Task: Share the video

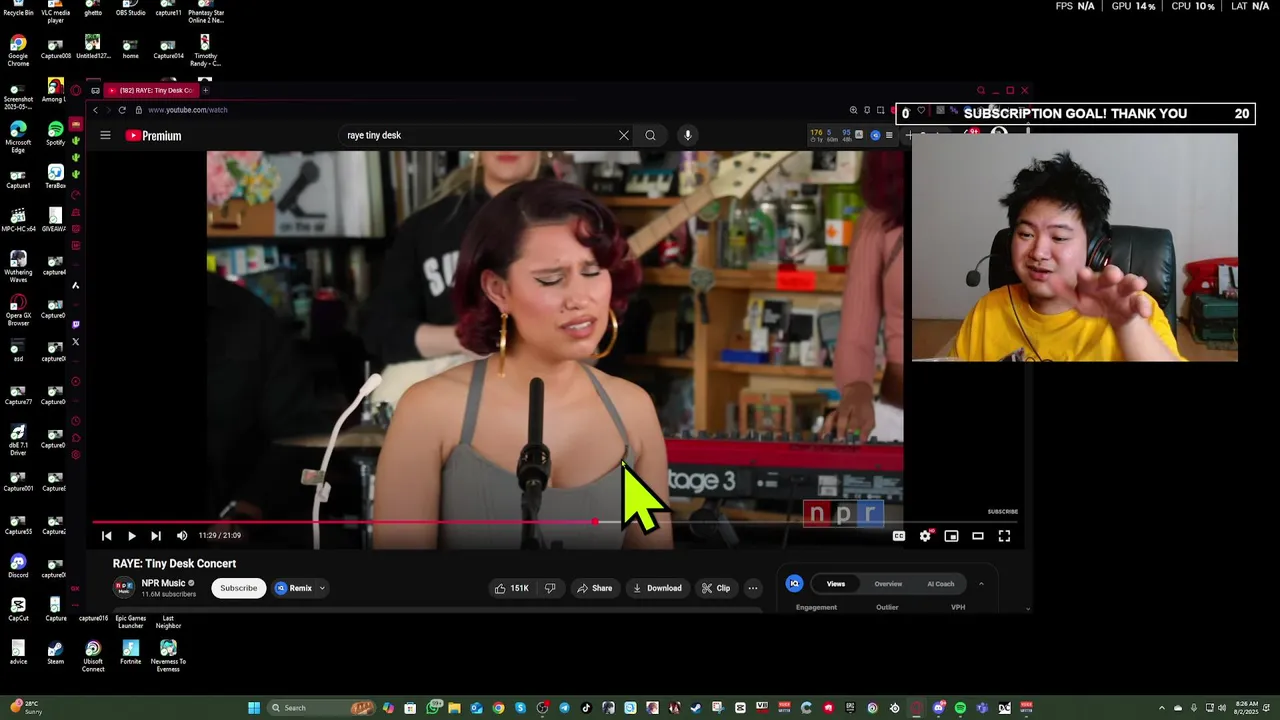Action: (594, 588)
